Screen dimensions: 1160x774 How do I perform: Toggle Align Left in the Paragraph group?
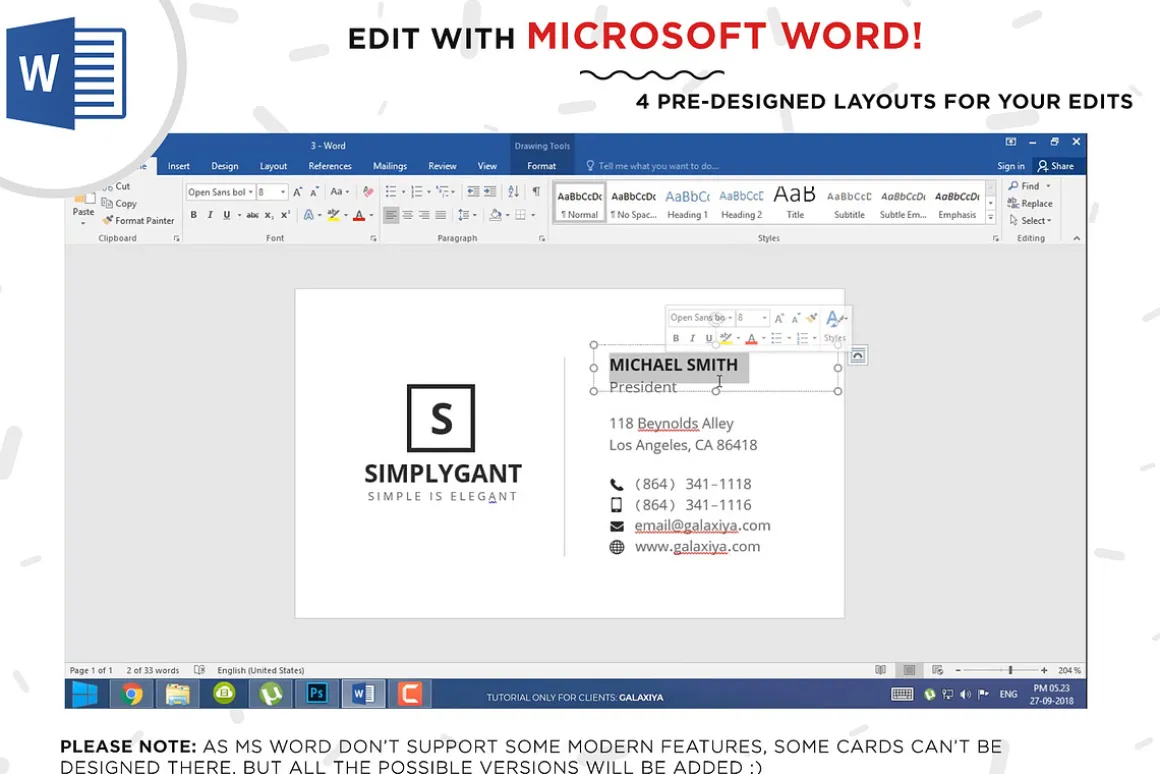click(x=391, y=215)
